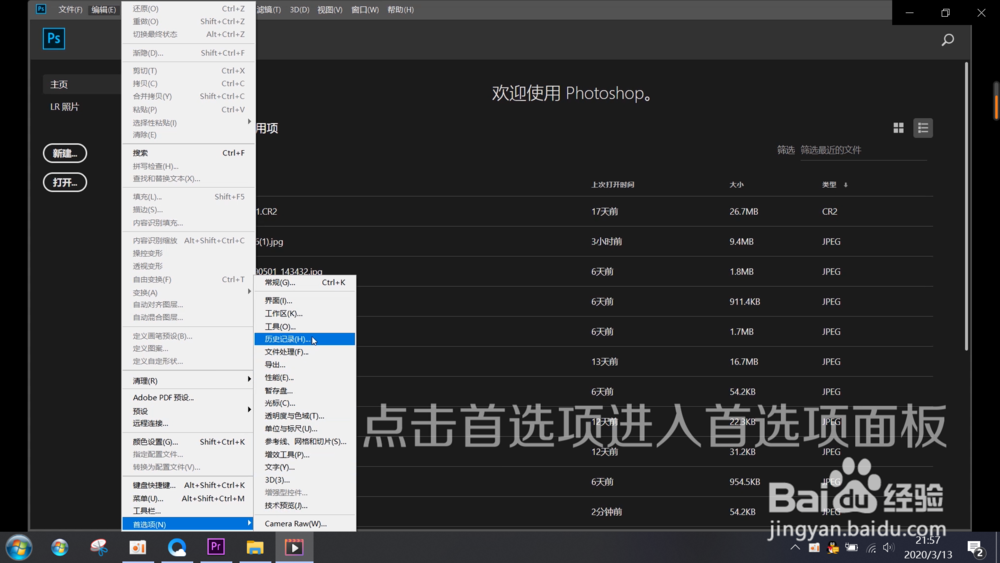Open the volume speaker tray icon

(888, 547)
